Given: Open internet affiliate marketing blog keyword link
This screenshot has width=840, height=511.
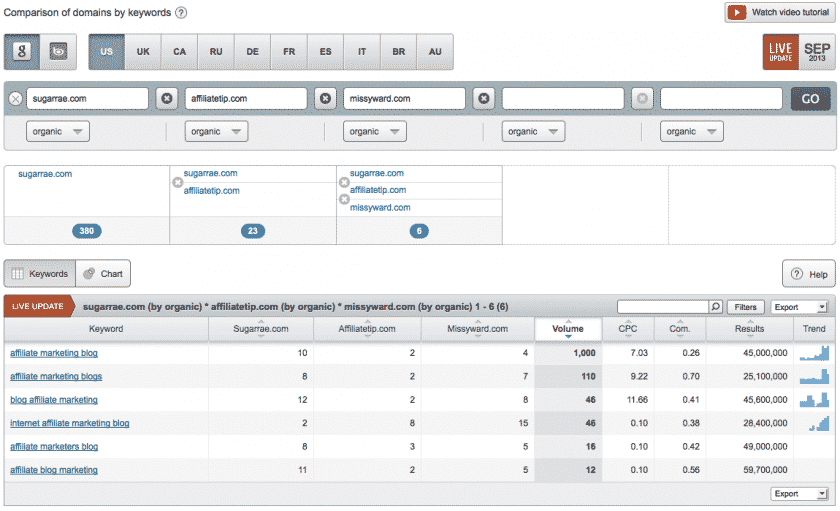Looking at the screenshot, I should pos(70,423).
